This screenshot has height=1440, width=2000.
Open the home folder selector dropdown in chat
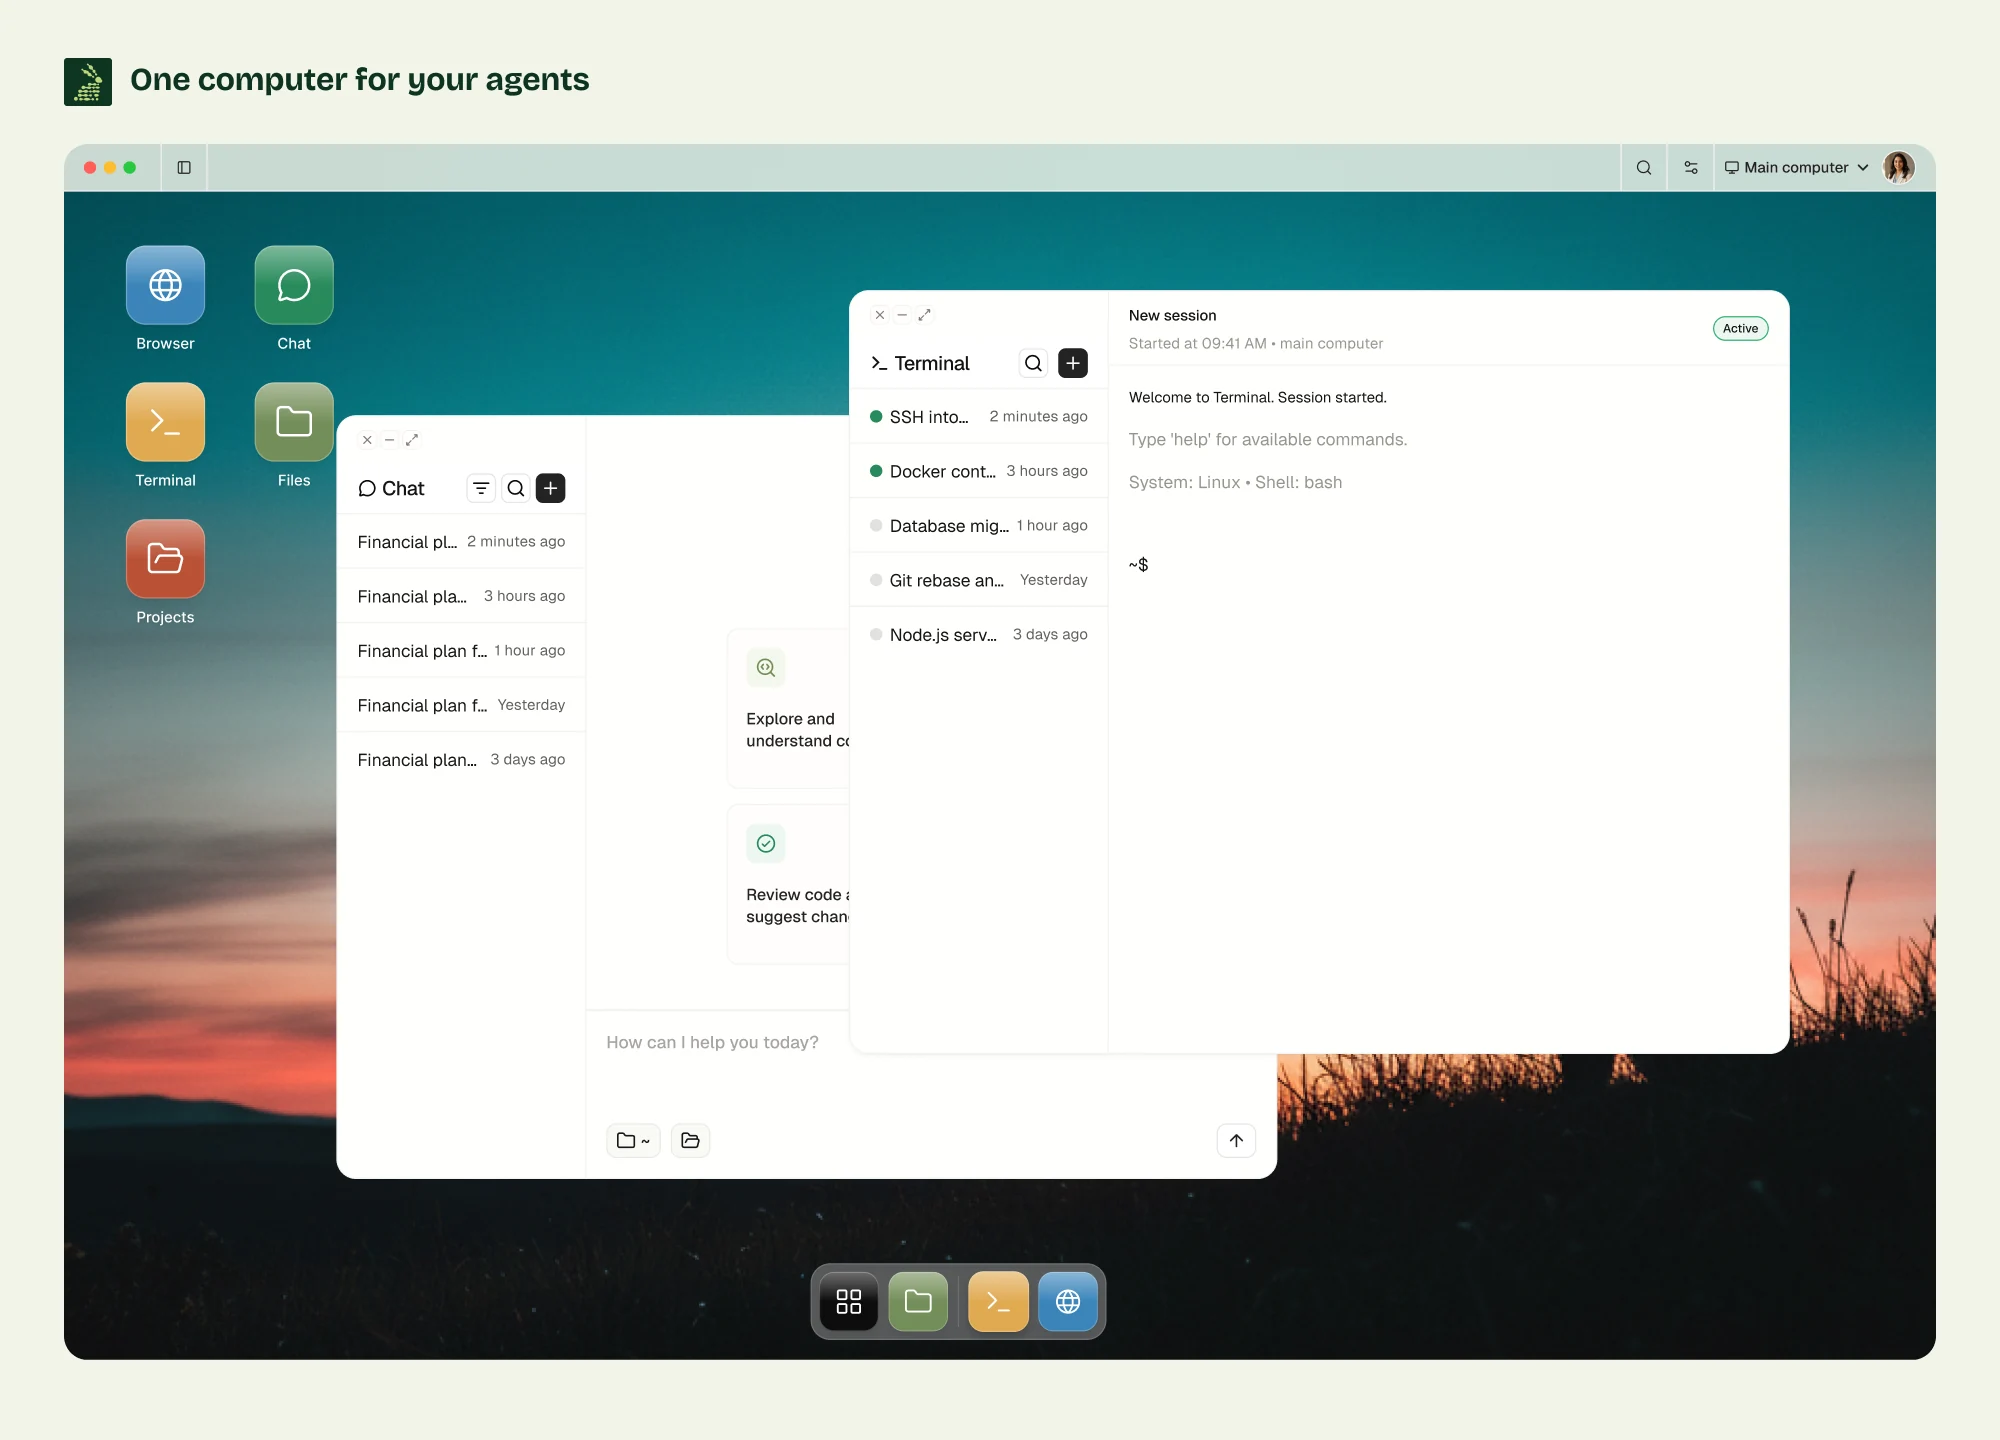tap(633, 1140)
